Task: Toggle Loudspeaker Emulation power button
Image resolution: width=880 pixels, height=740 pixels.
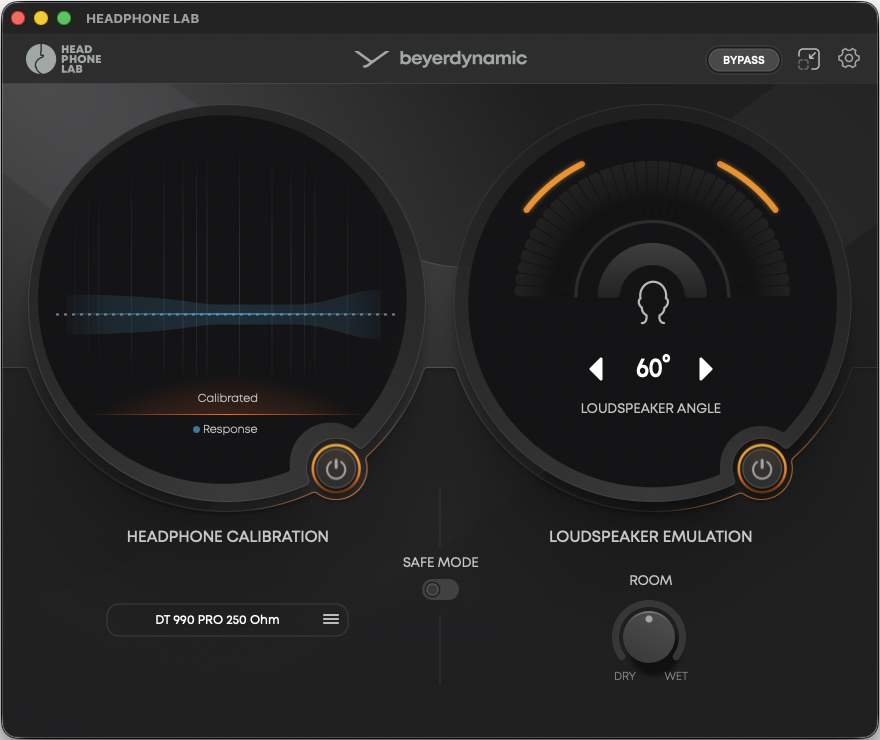Action: click(x=762, y=469)
